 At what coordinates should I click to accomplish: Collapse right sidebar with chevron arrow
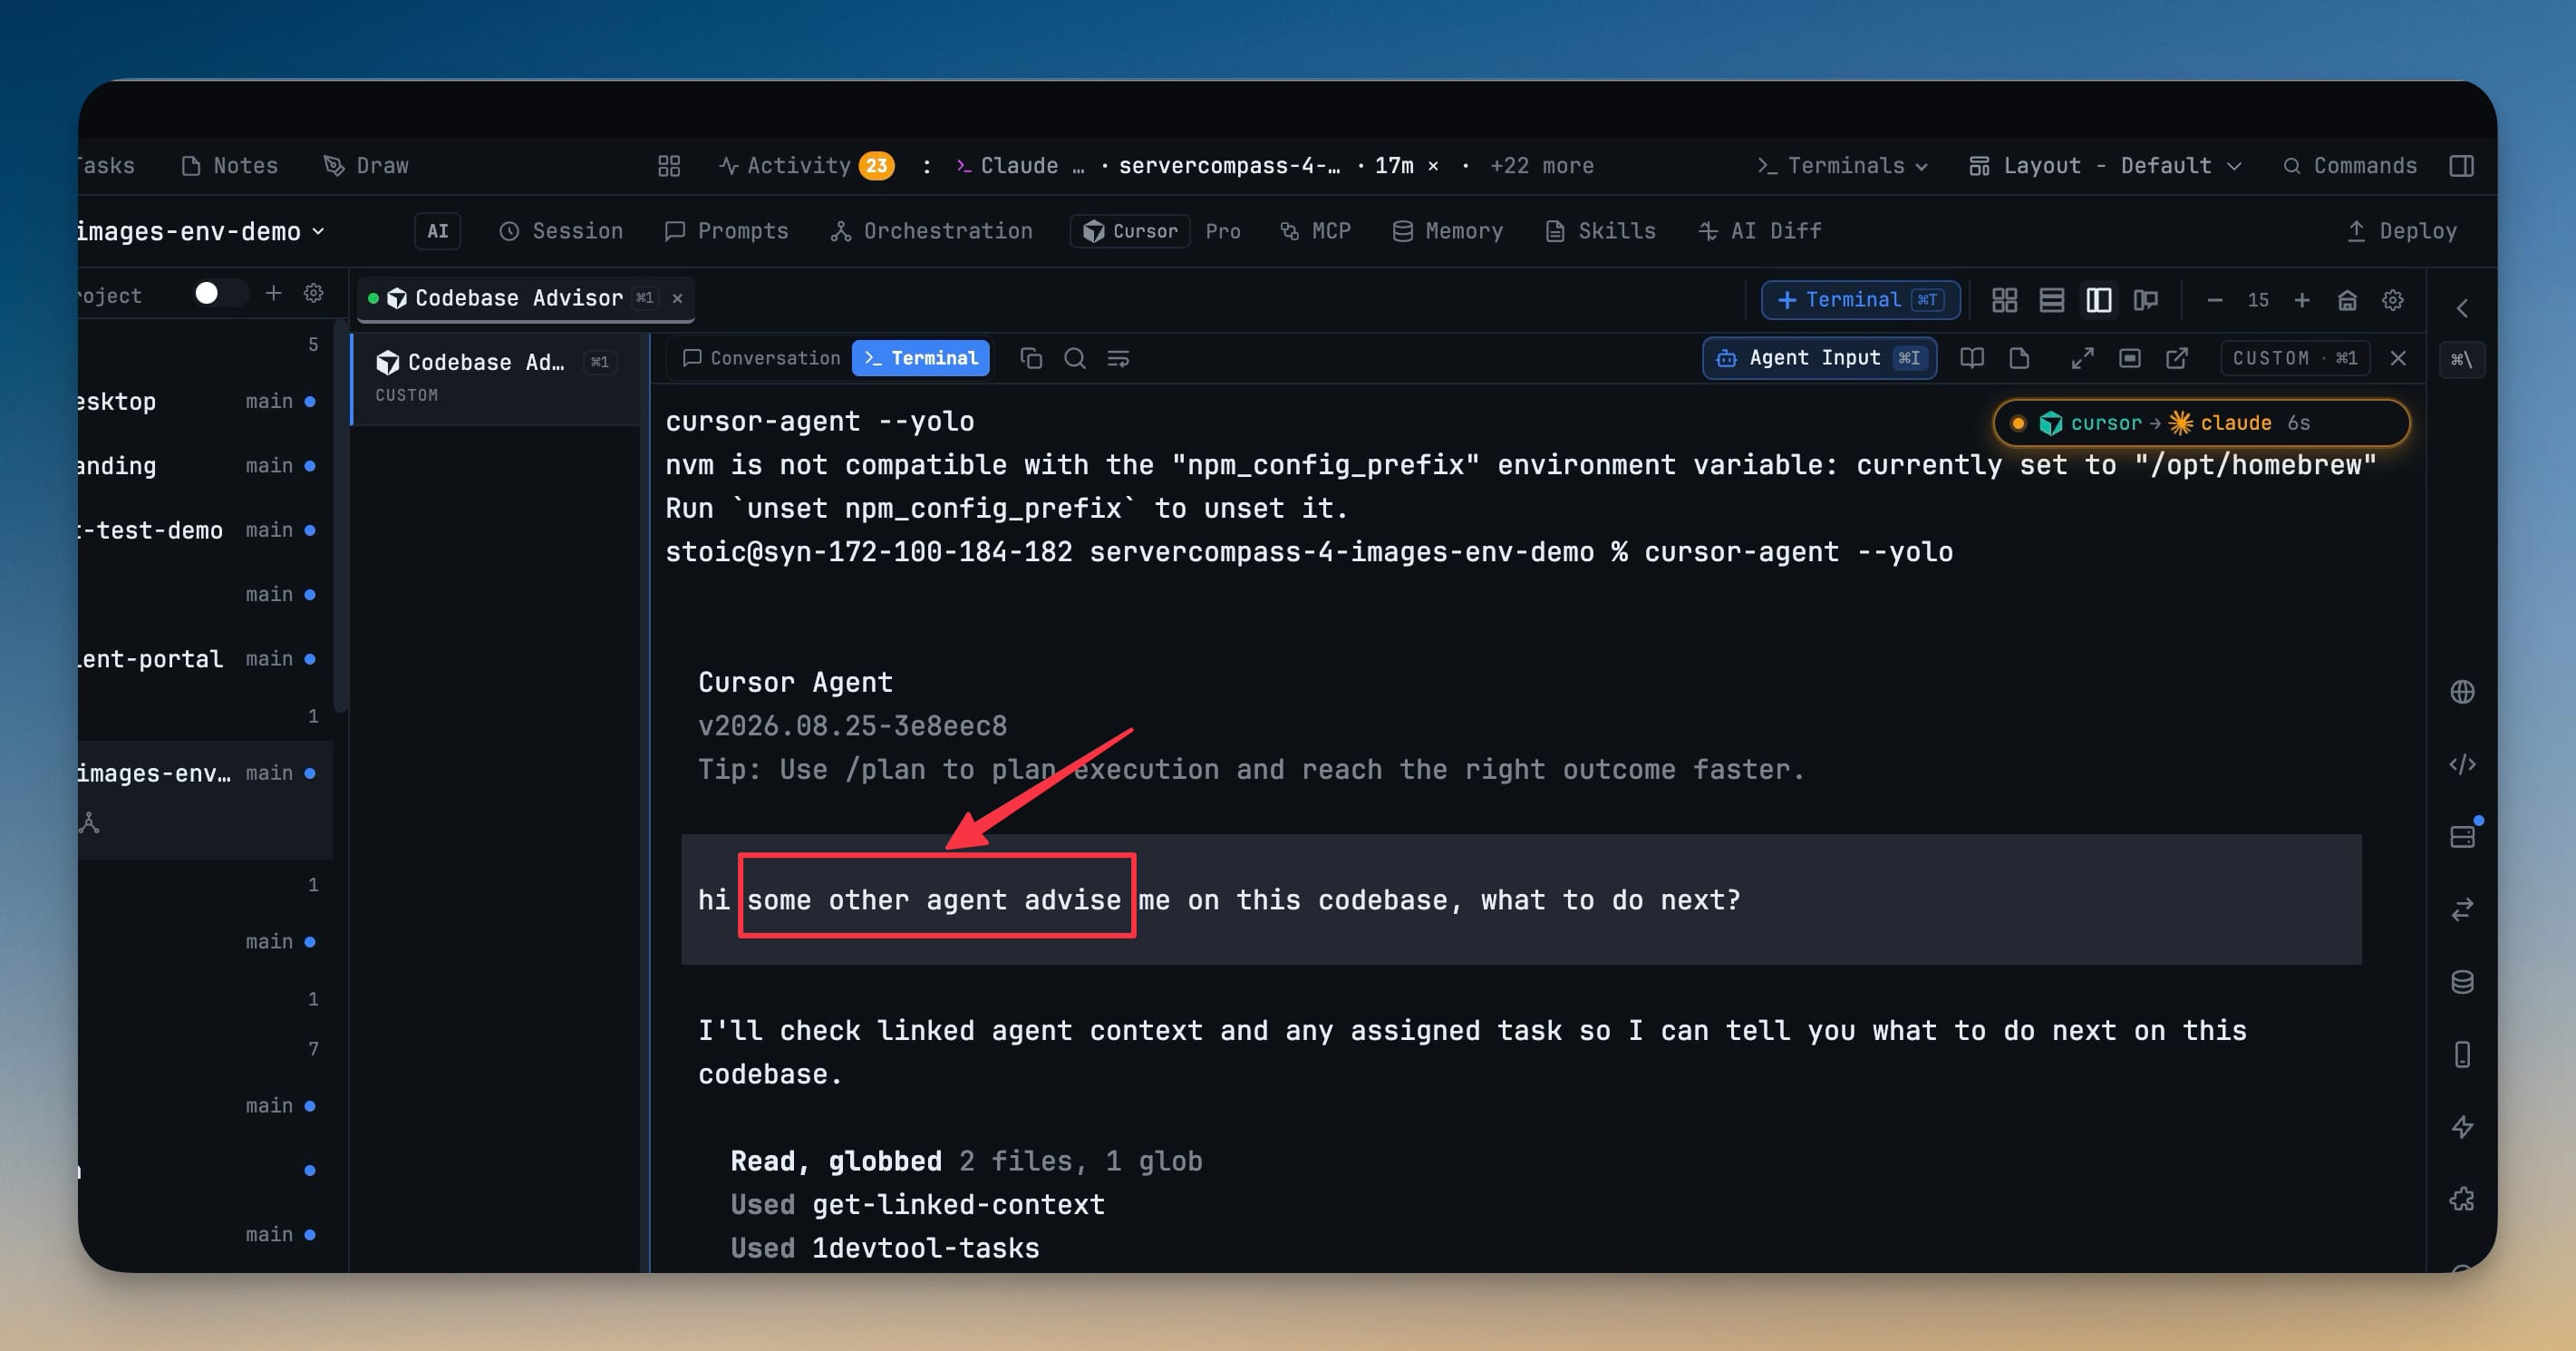2462,308
